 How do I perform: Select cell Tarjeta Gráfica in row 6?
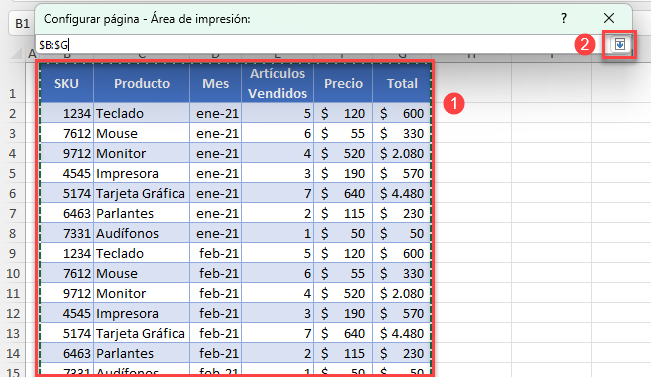(142, 193)
